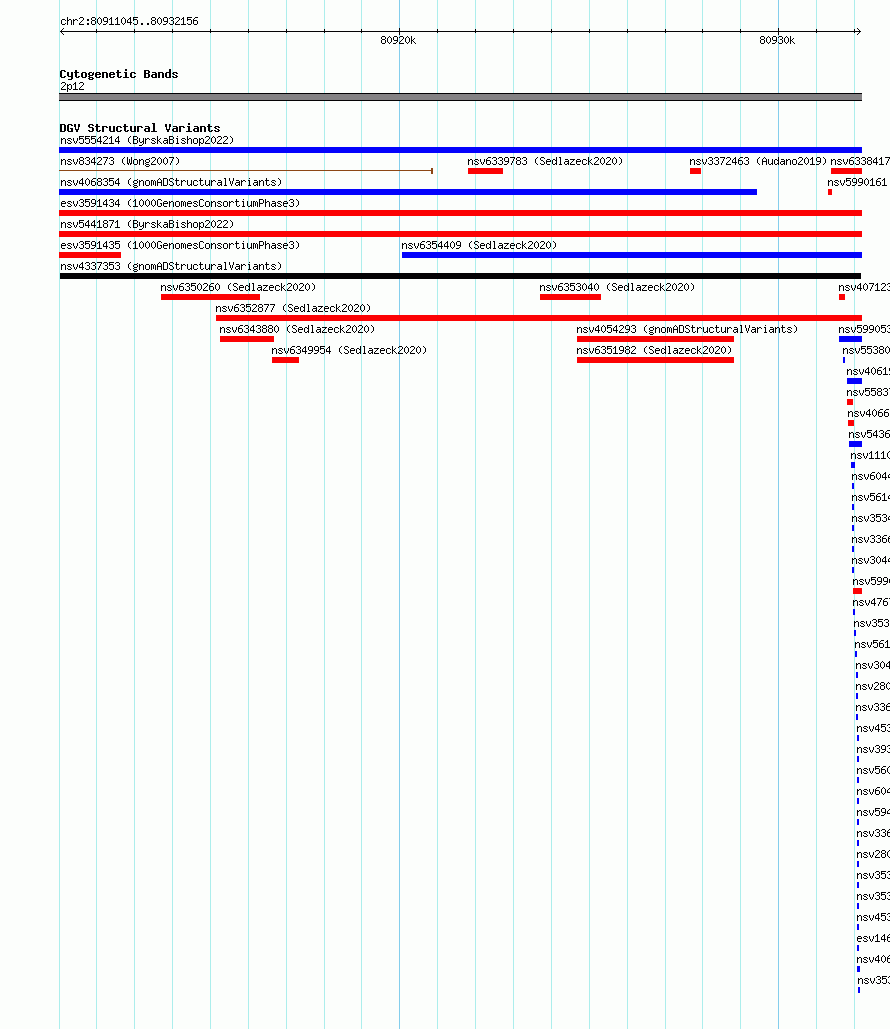Click the red bar under nsv6338417
890x1029 pixels.
pos(846,171)
